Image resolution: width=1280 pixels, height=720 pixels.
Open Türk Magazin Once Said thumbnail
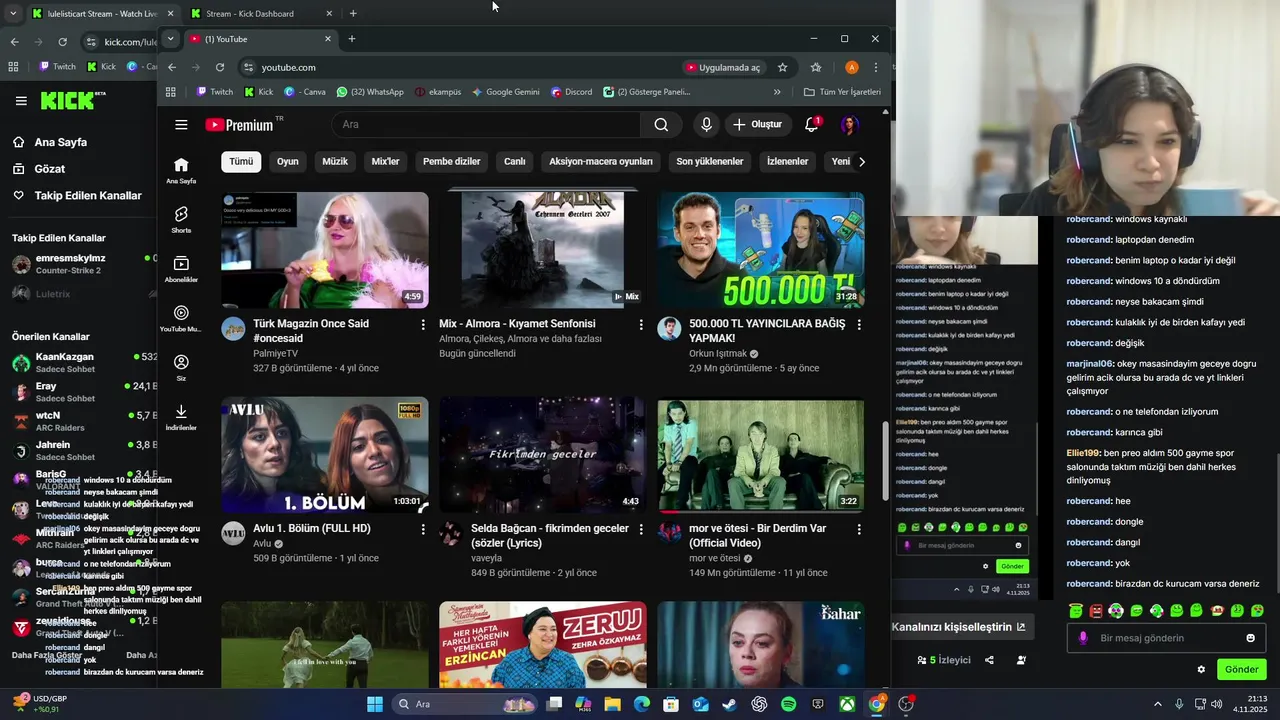[325, 250]
